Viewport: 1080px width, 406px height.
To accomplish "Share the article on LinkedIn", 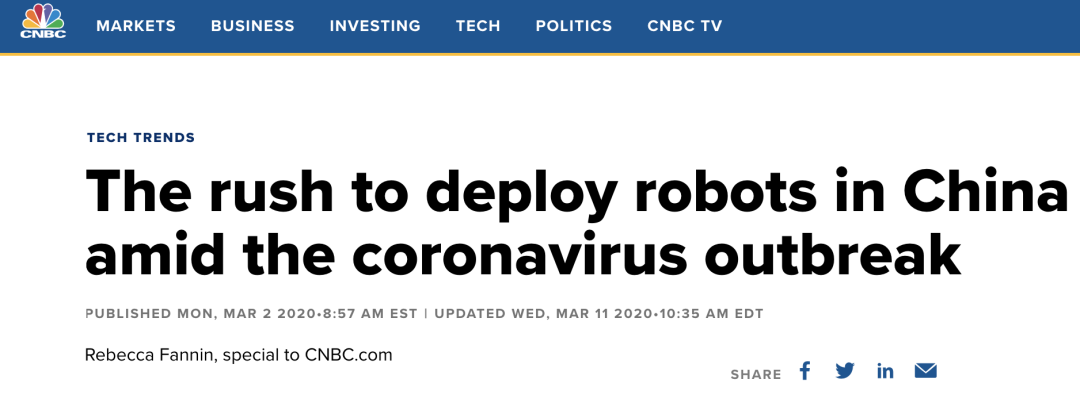I will pyautogui.click(x=885, y=371).
